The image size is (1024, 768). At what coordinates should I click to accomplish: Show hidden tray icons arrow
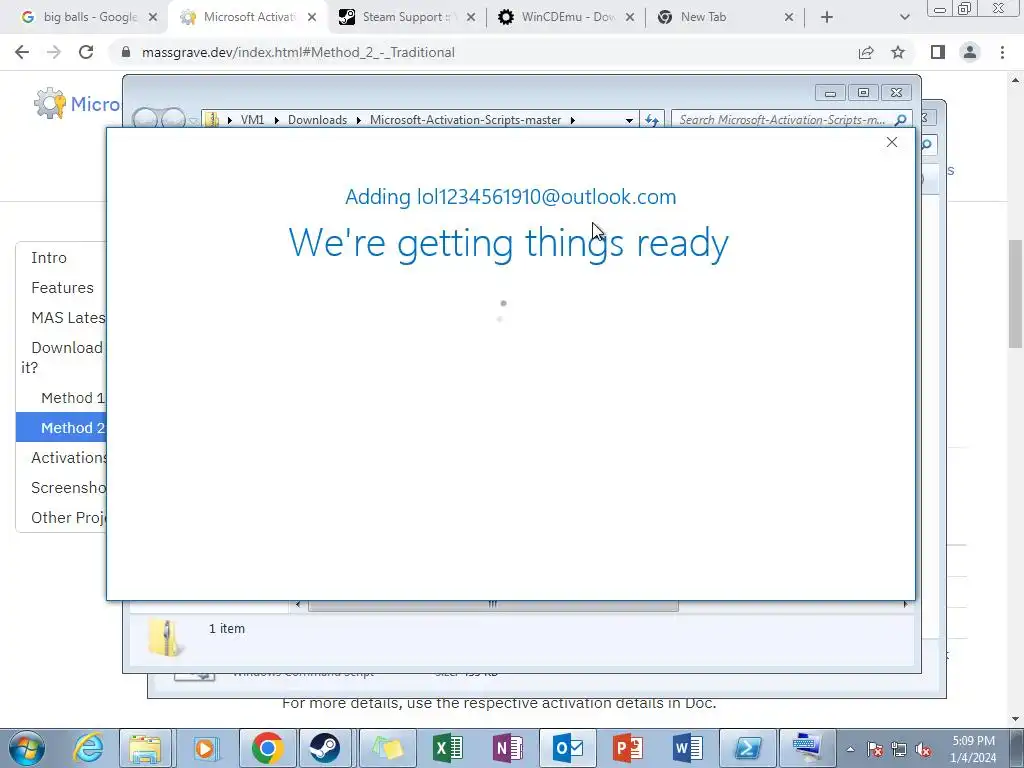tap(850, 749)
